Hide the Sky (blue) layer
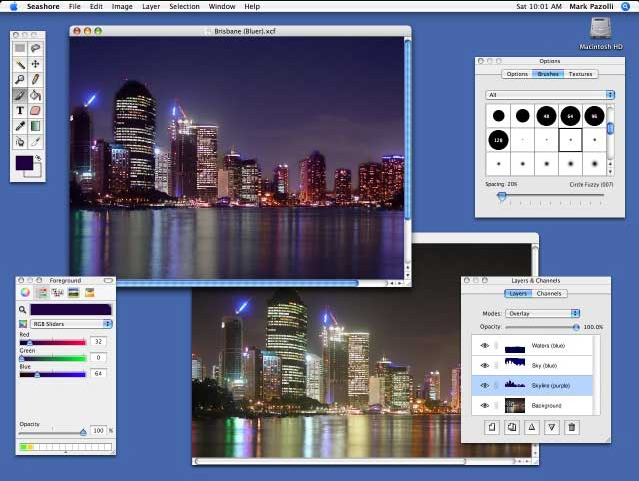The height and width of the screenshot is (481, 639). pyautogui.click(x=484, y=366)
